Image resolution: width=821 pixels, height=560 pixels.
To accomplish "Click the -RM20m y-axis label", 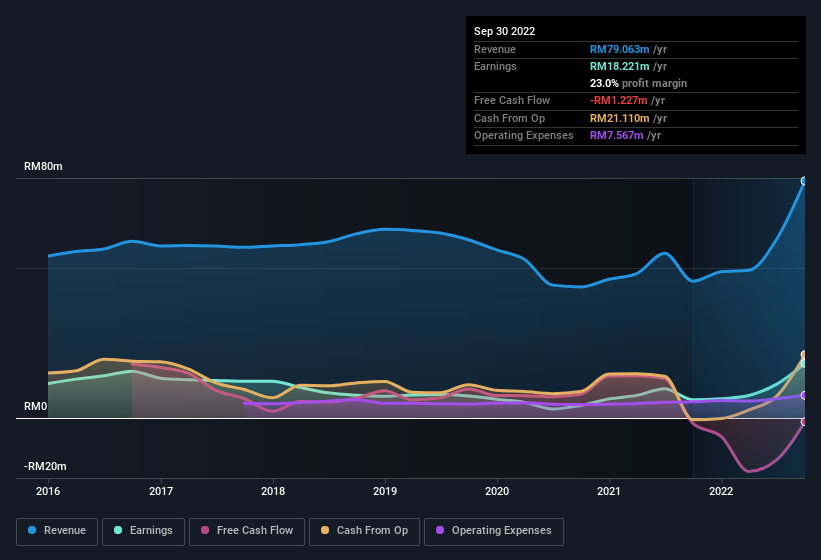I will coord(45,466).
